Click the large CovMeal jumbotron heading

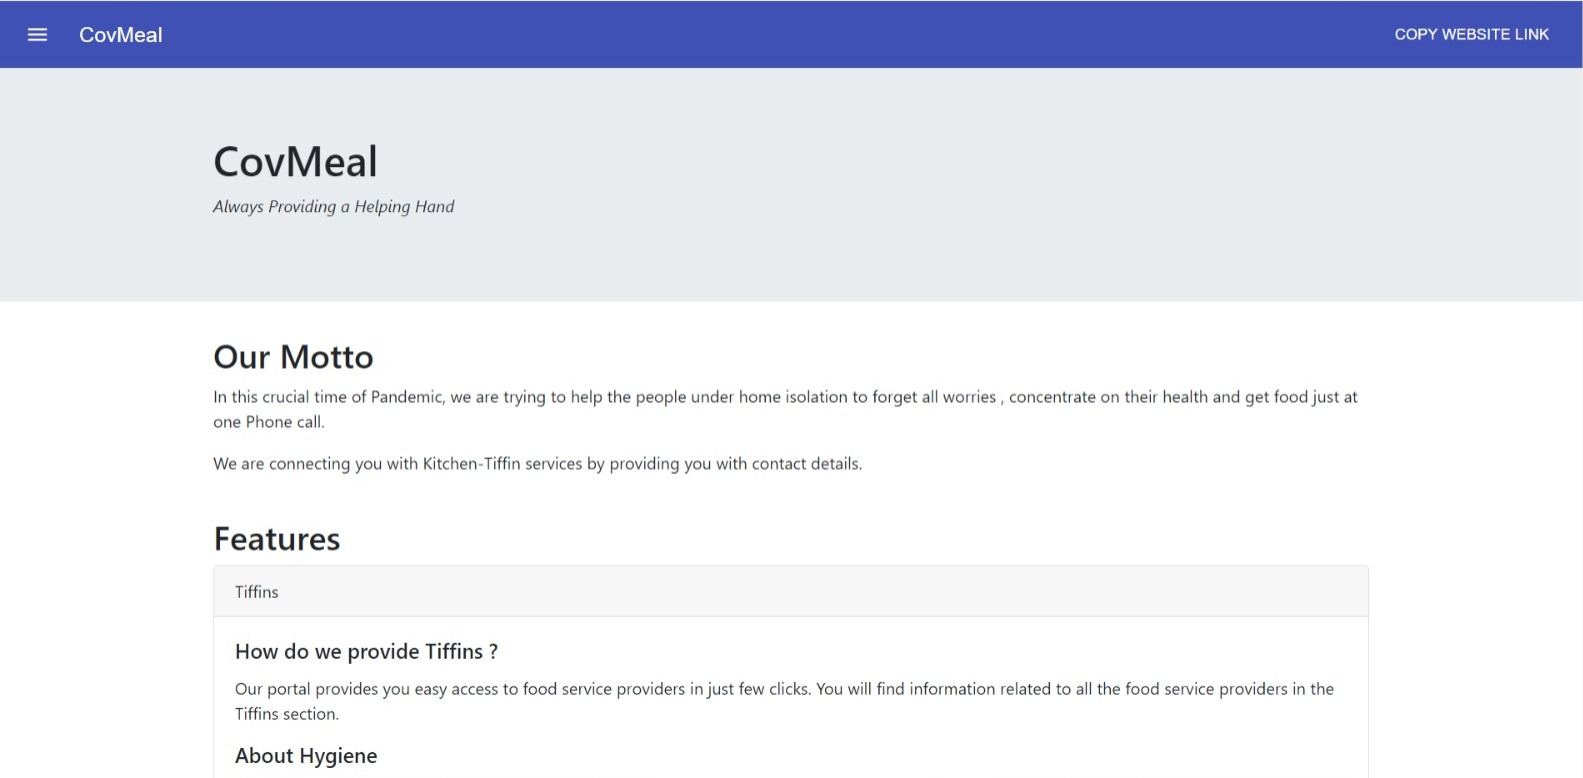[295, 162]
